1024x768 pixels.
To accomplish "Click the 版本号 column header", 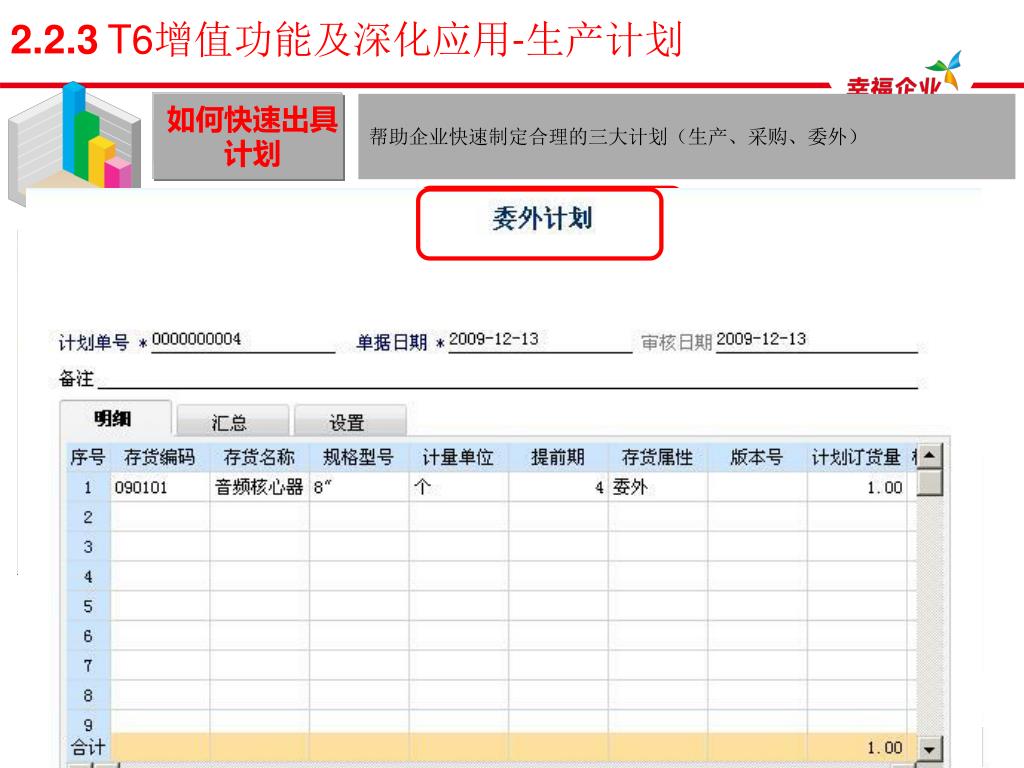I will (x=758, y=457).
